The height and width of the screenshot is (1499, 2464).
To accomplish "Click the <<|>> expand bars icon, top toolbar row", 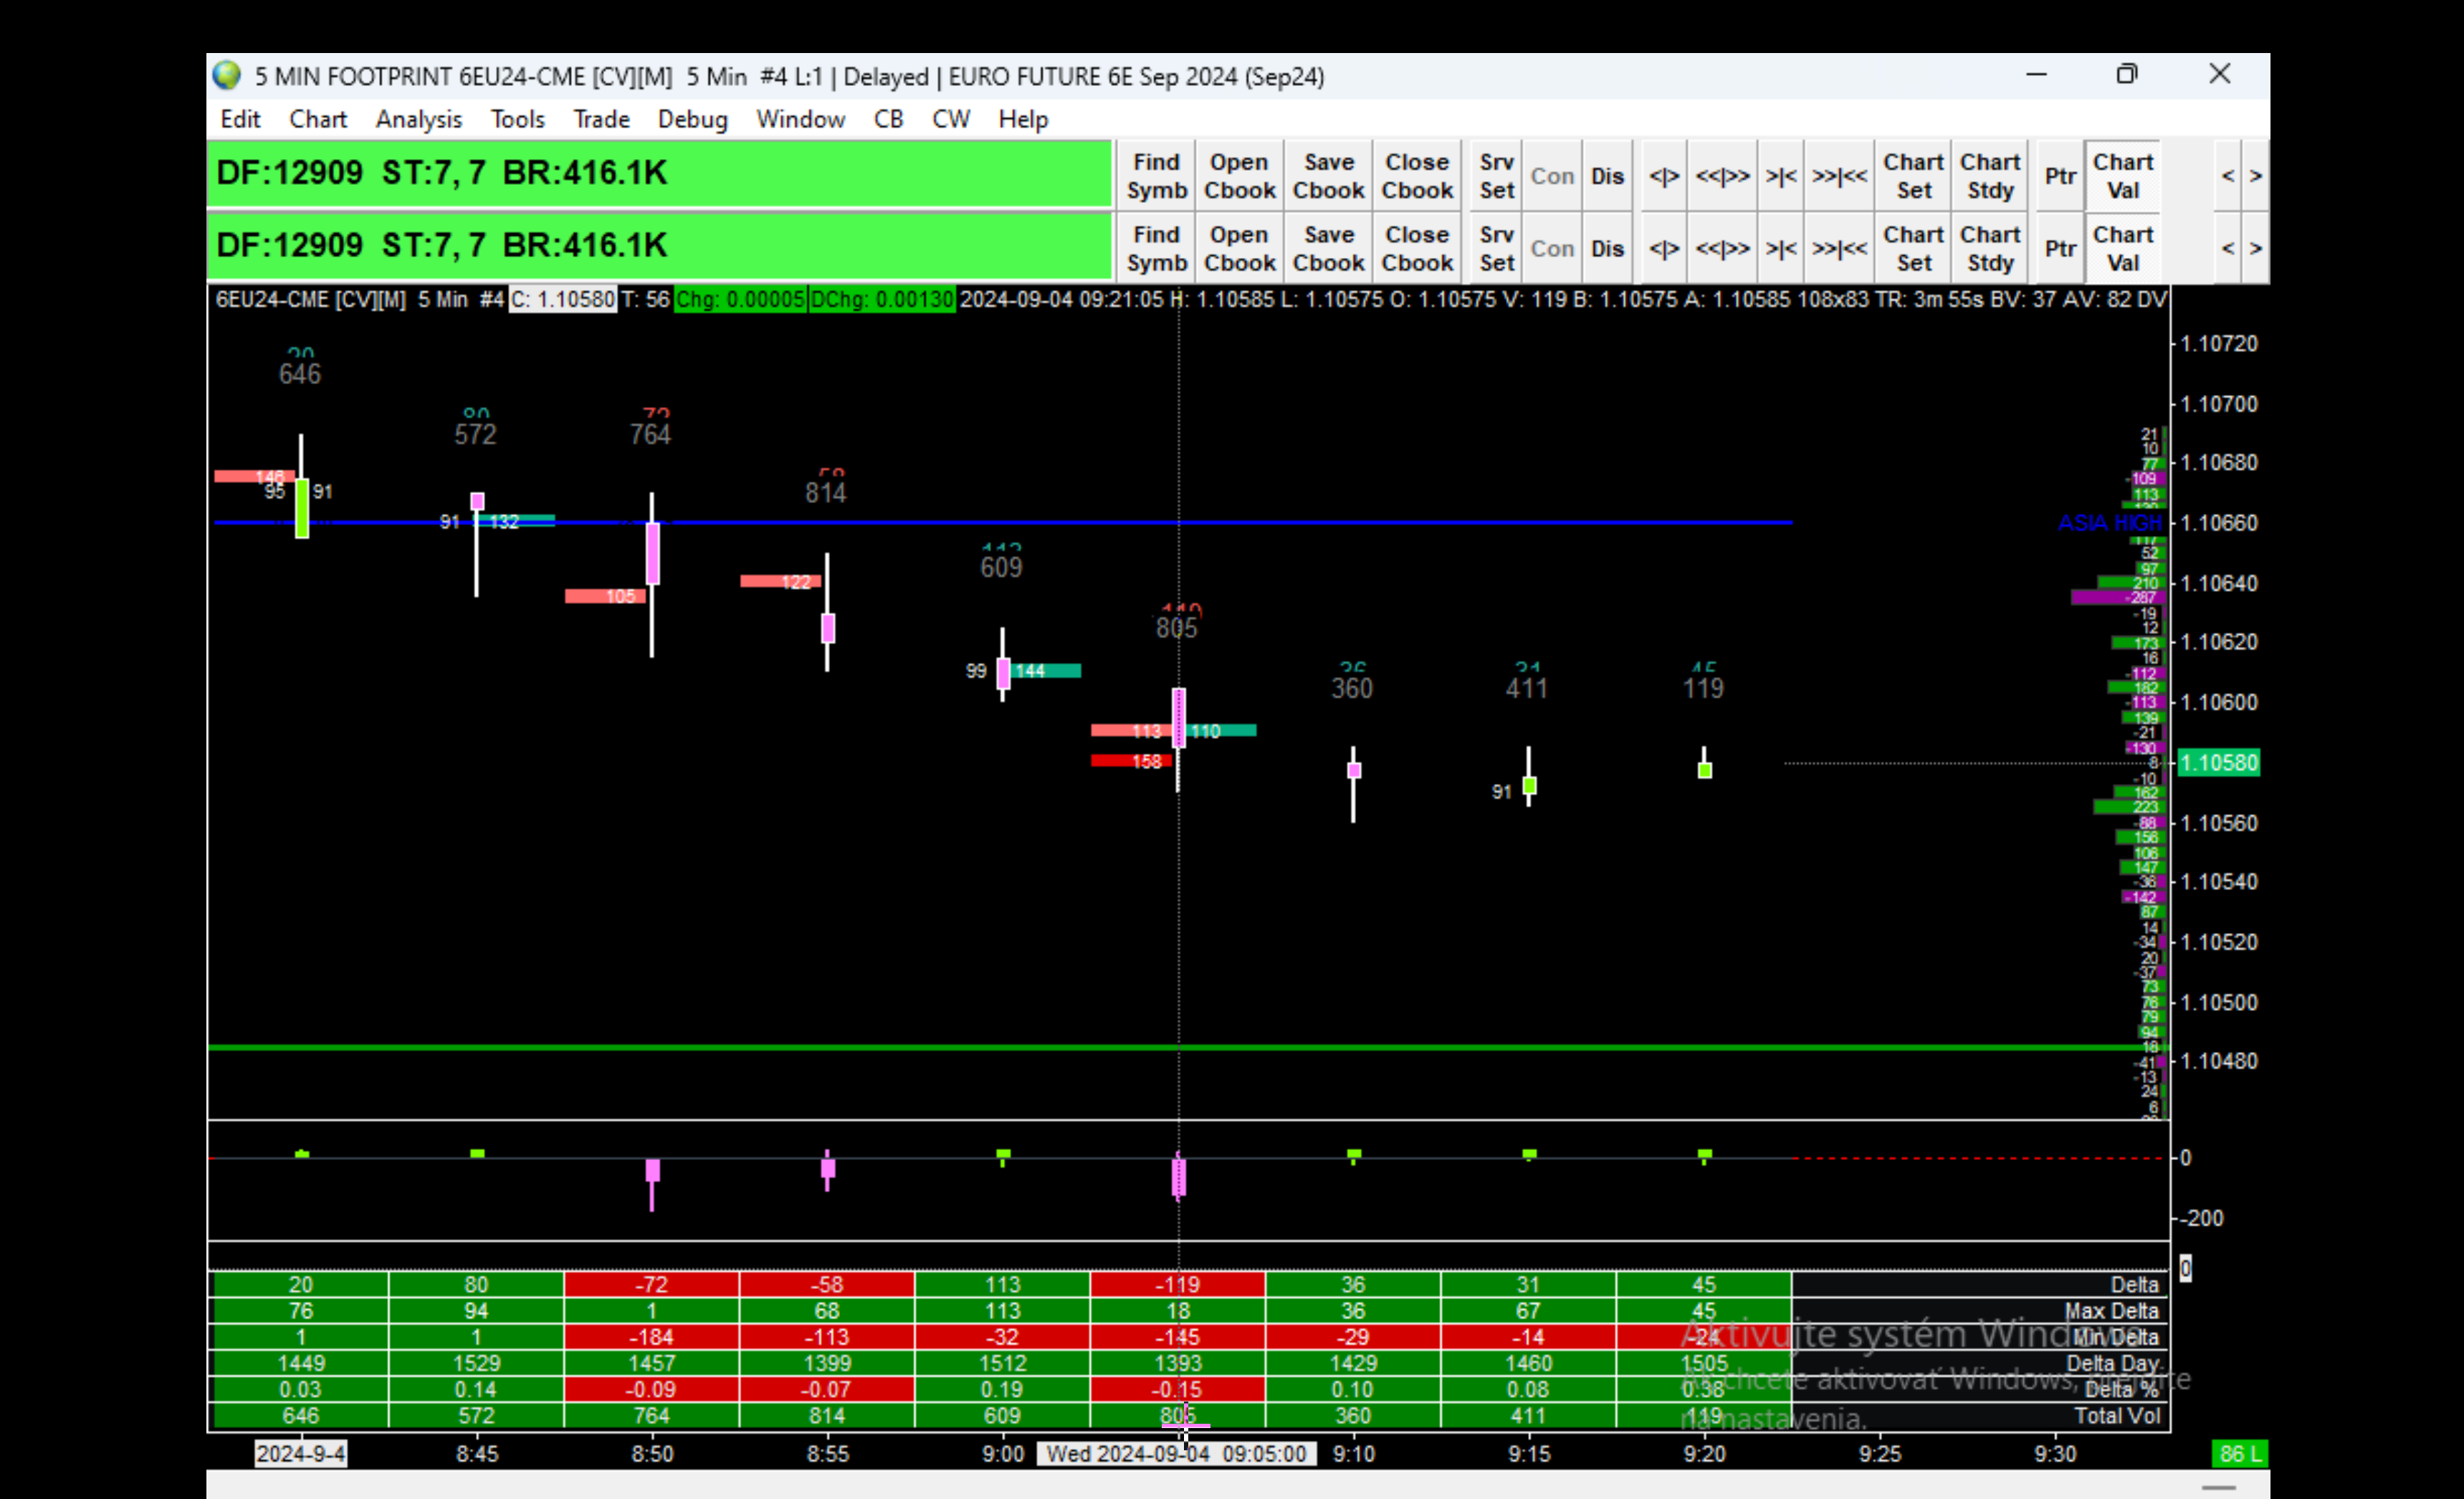I will 1722,176.
